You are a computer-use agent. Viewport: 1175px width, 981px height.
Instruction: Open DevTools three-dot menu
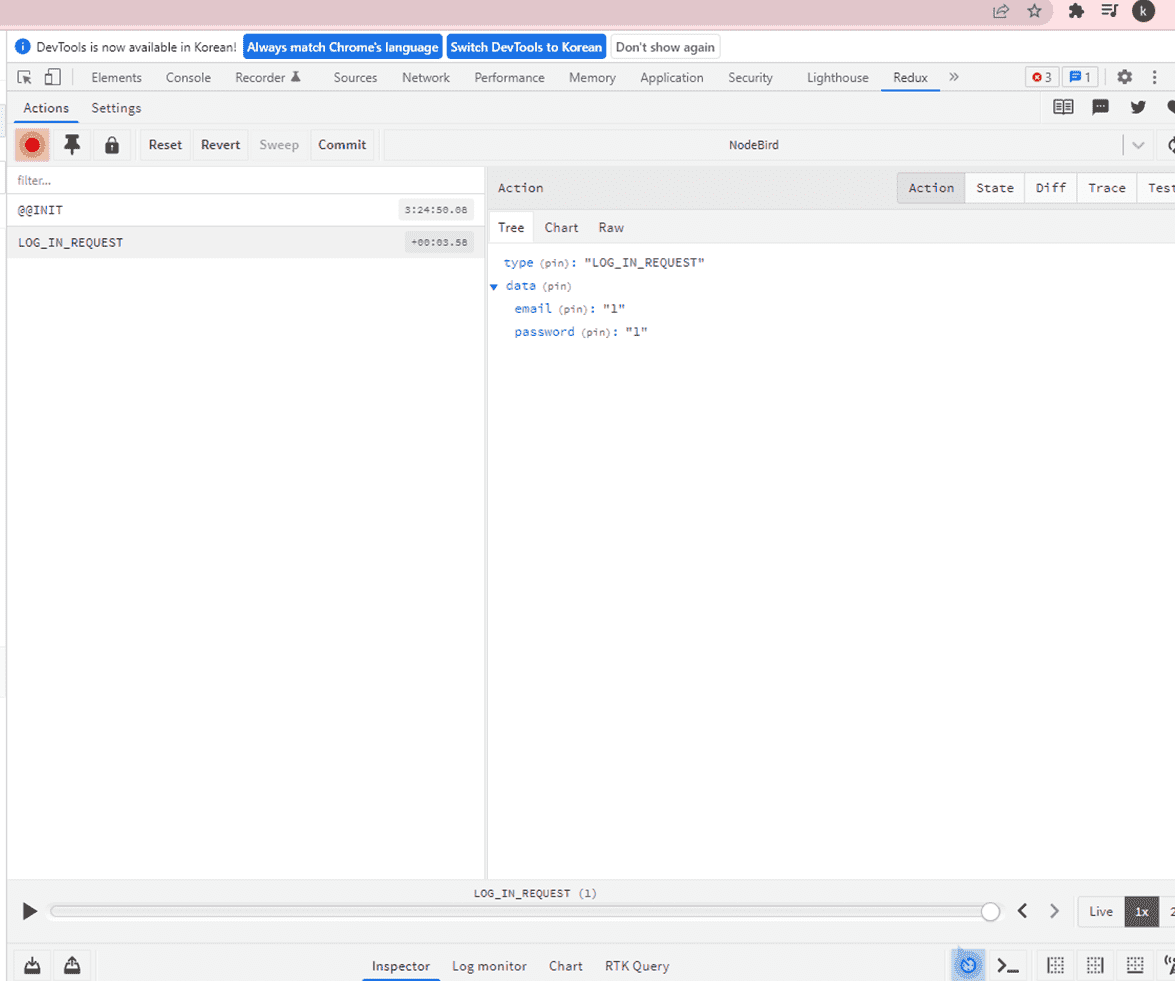click(x=1154, y=77)
